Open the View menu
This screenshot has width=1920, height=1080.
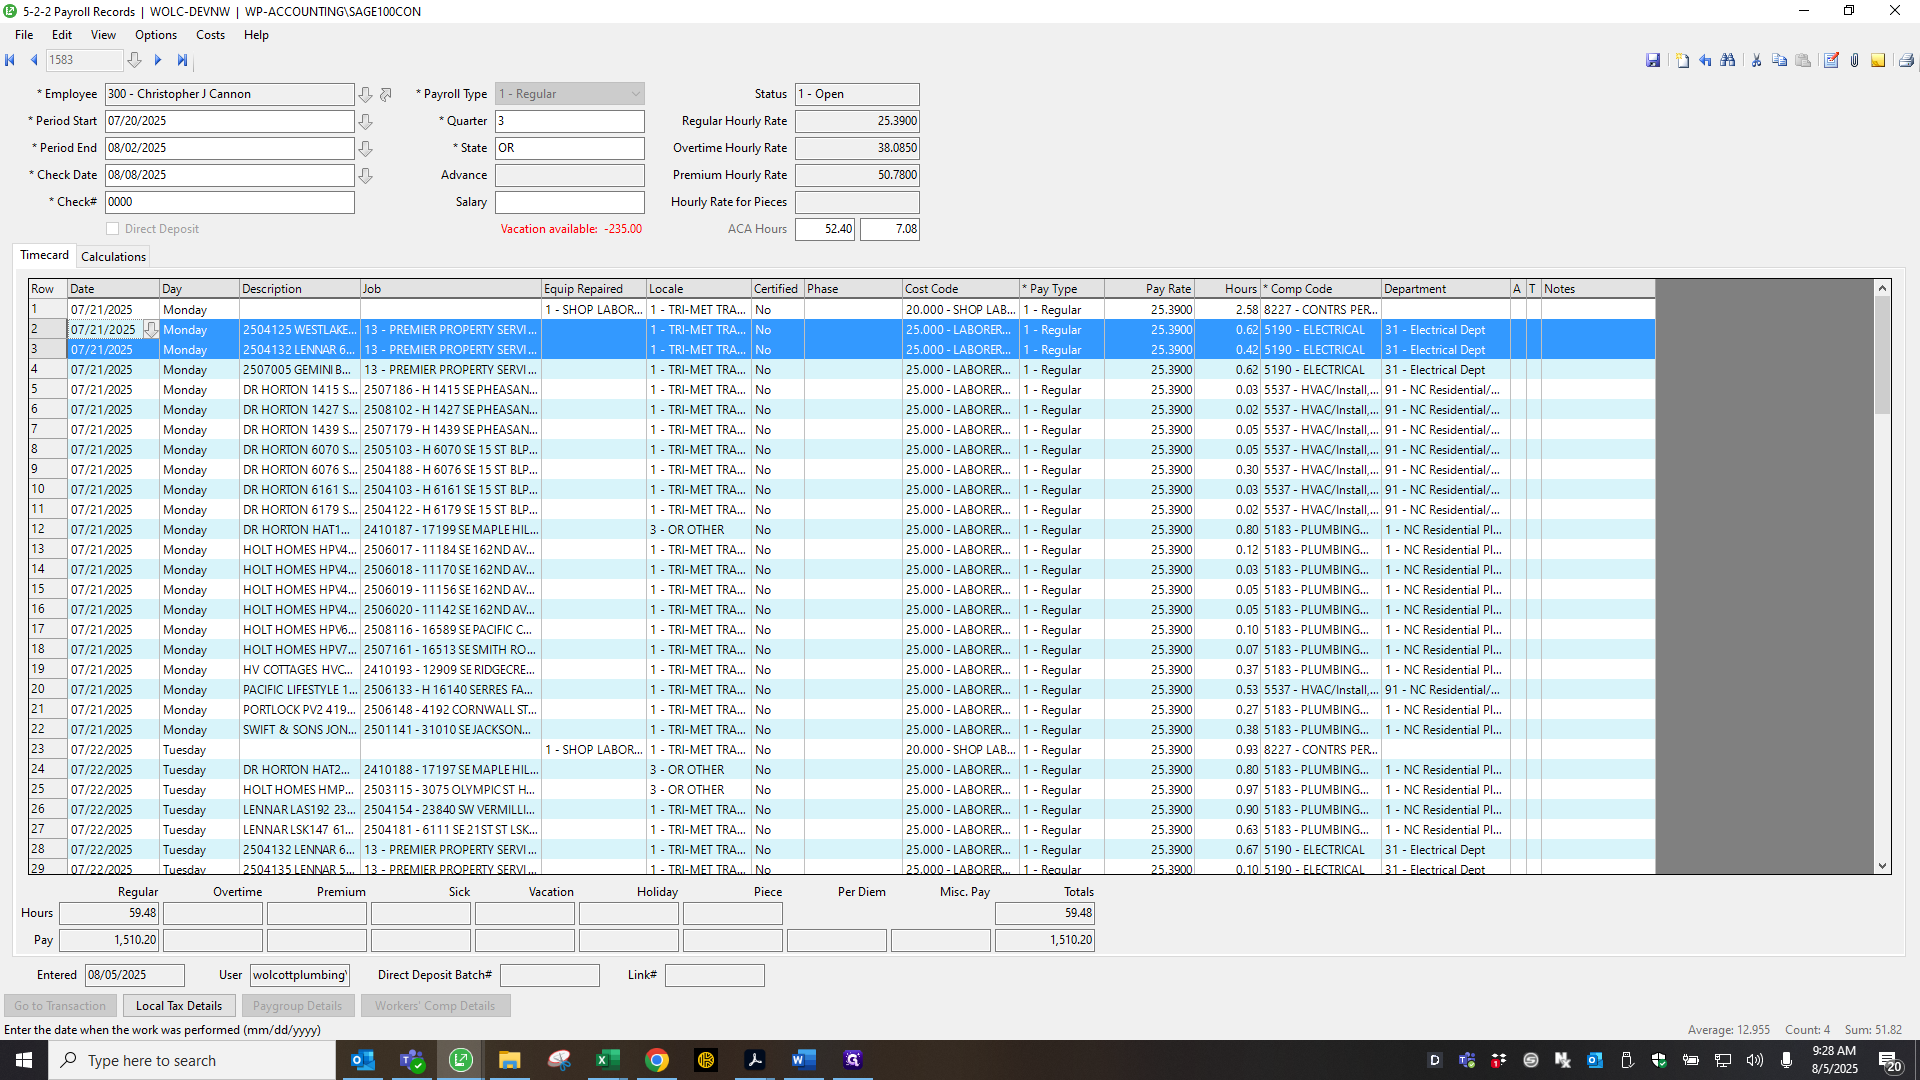click(103, 35)
